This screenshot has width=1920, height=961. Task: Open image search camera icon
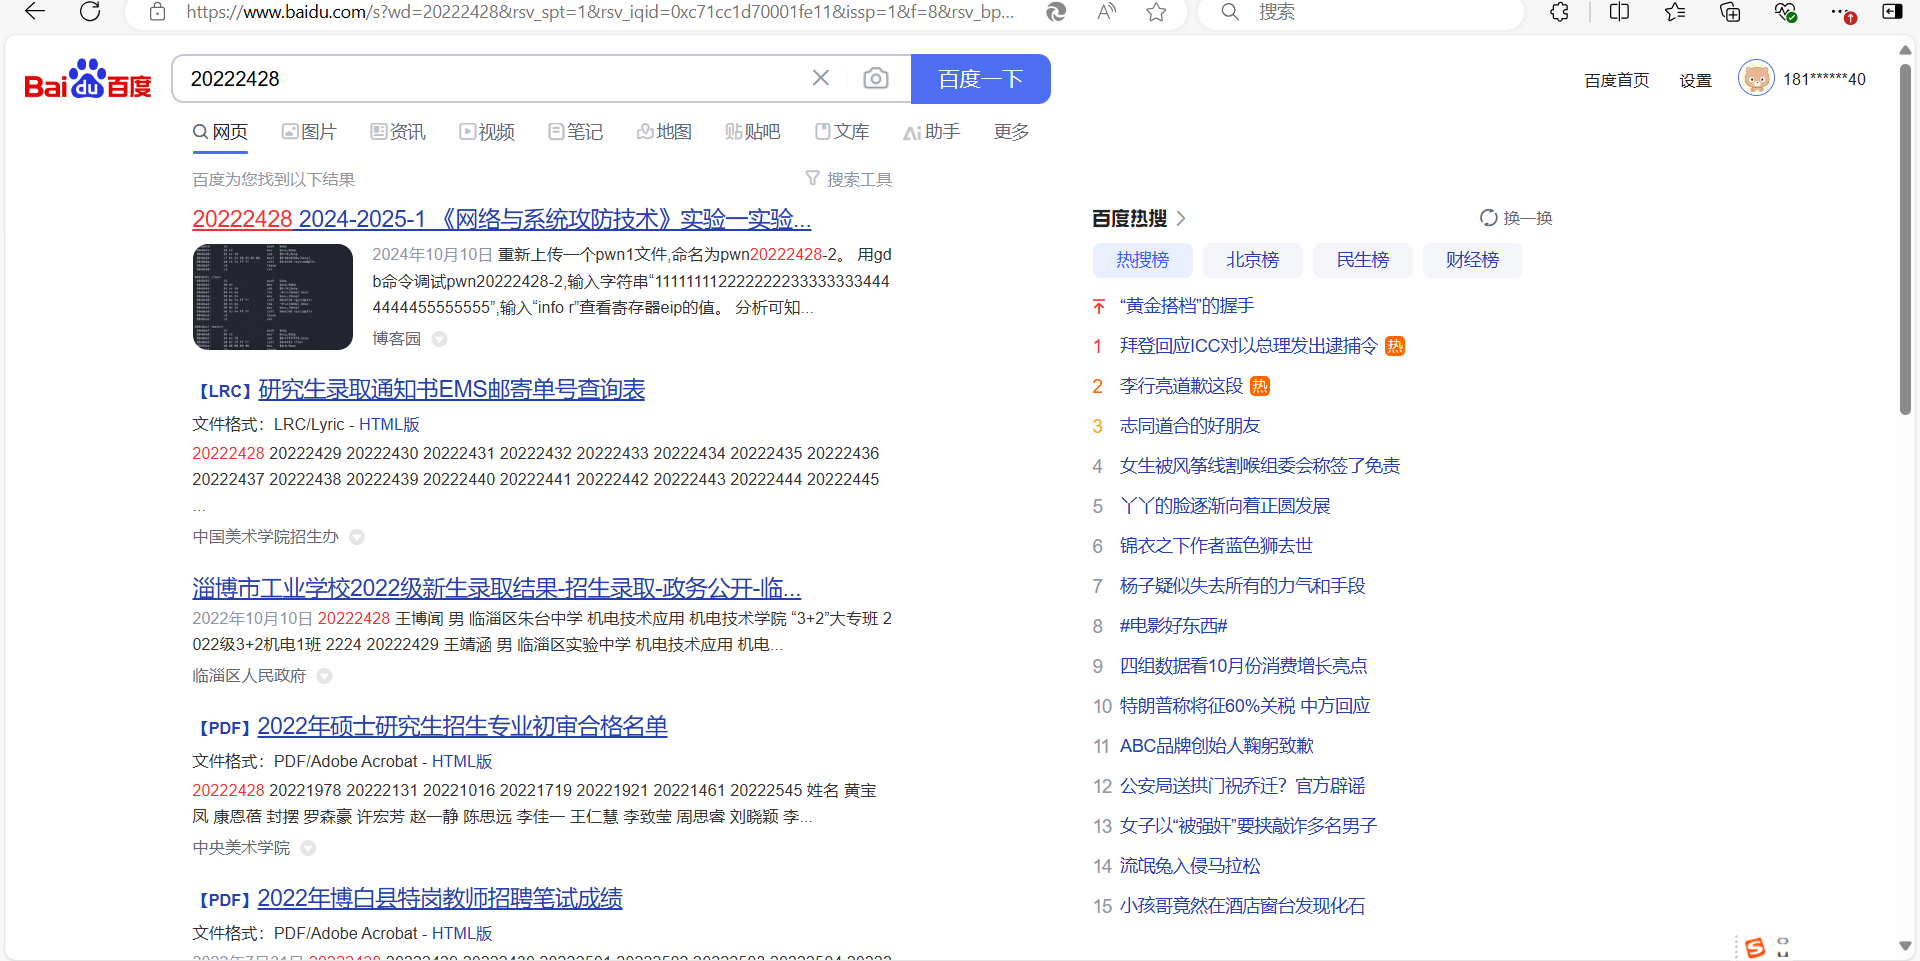pos(876,78)
